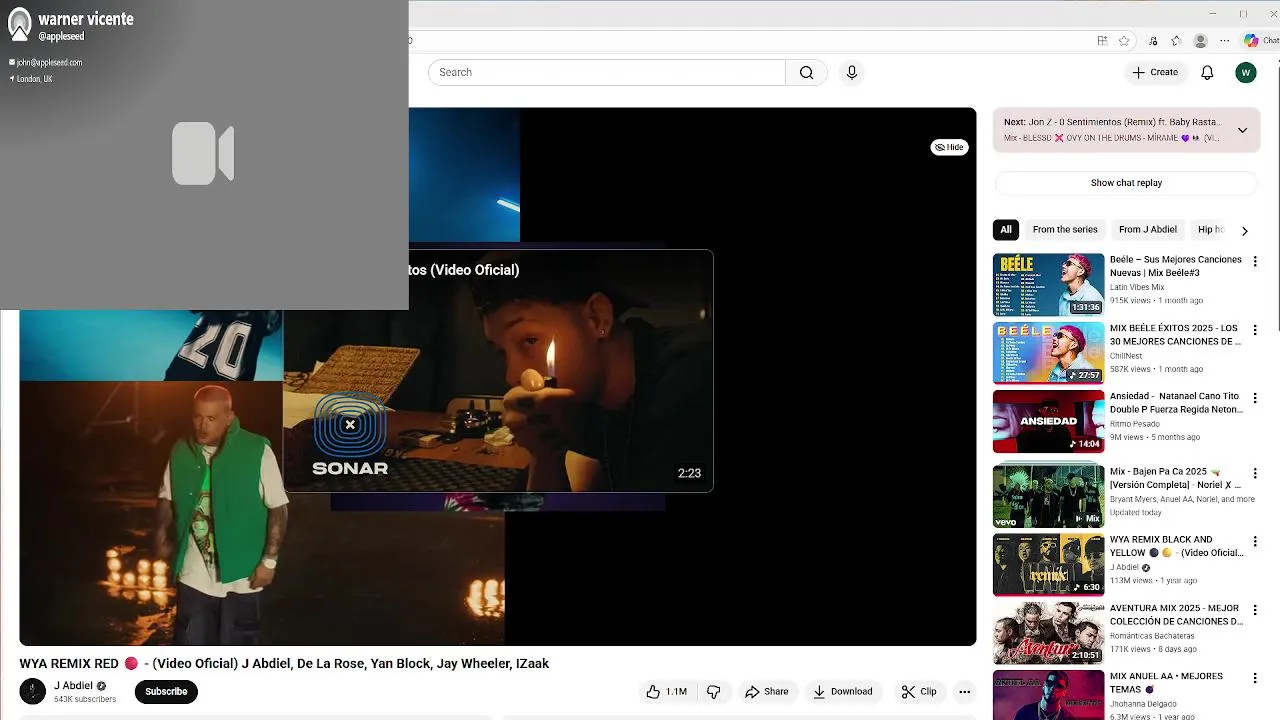This screenshot has width=1280, height=720.
Task: Click Ritmo Pesado channel name
Action: [x=1135, y=423]
